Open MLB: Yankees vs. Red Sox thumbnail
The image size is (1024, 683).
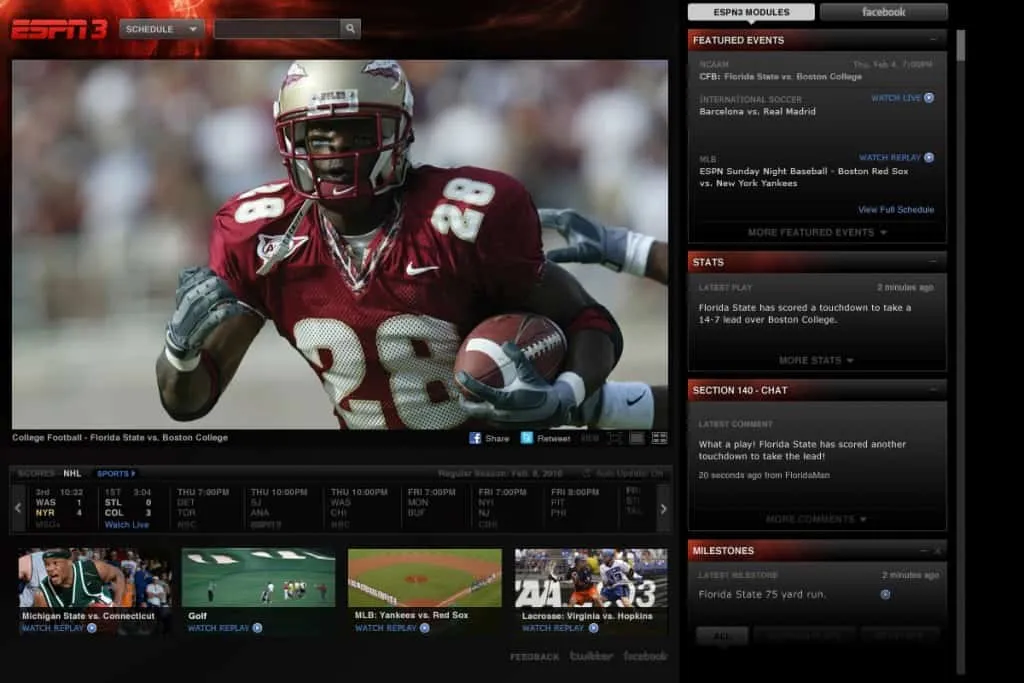425,578
